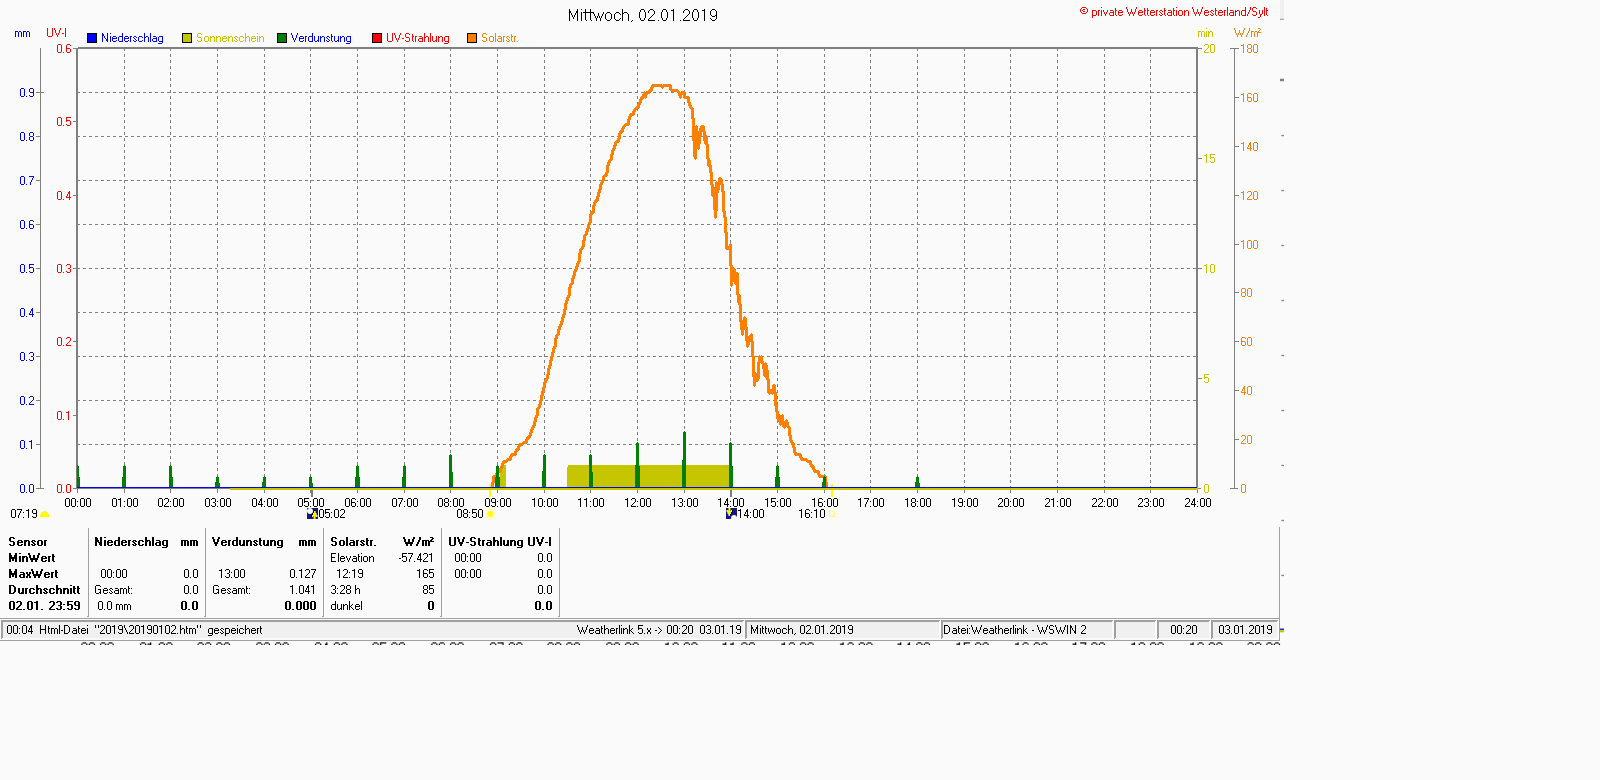
Task: Click the blue mm axis unit label
Action: [x=22, y=33]
